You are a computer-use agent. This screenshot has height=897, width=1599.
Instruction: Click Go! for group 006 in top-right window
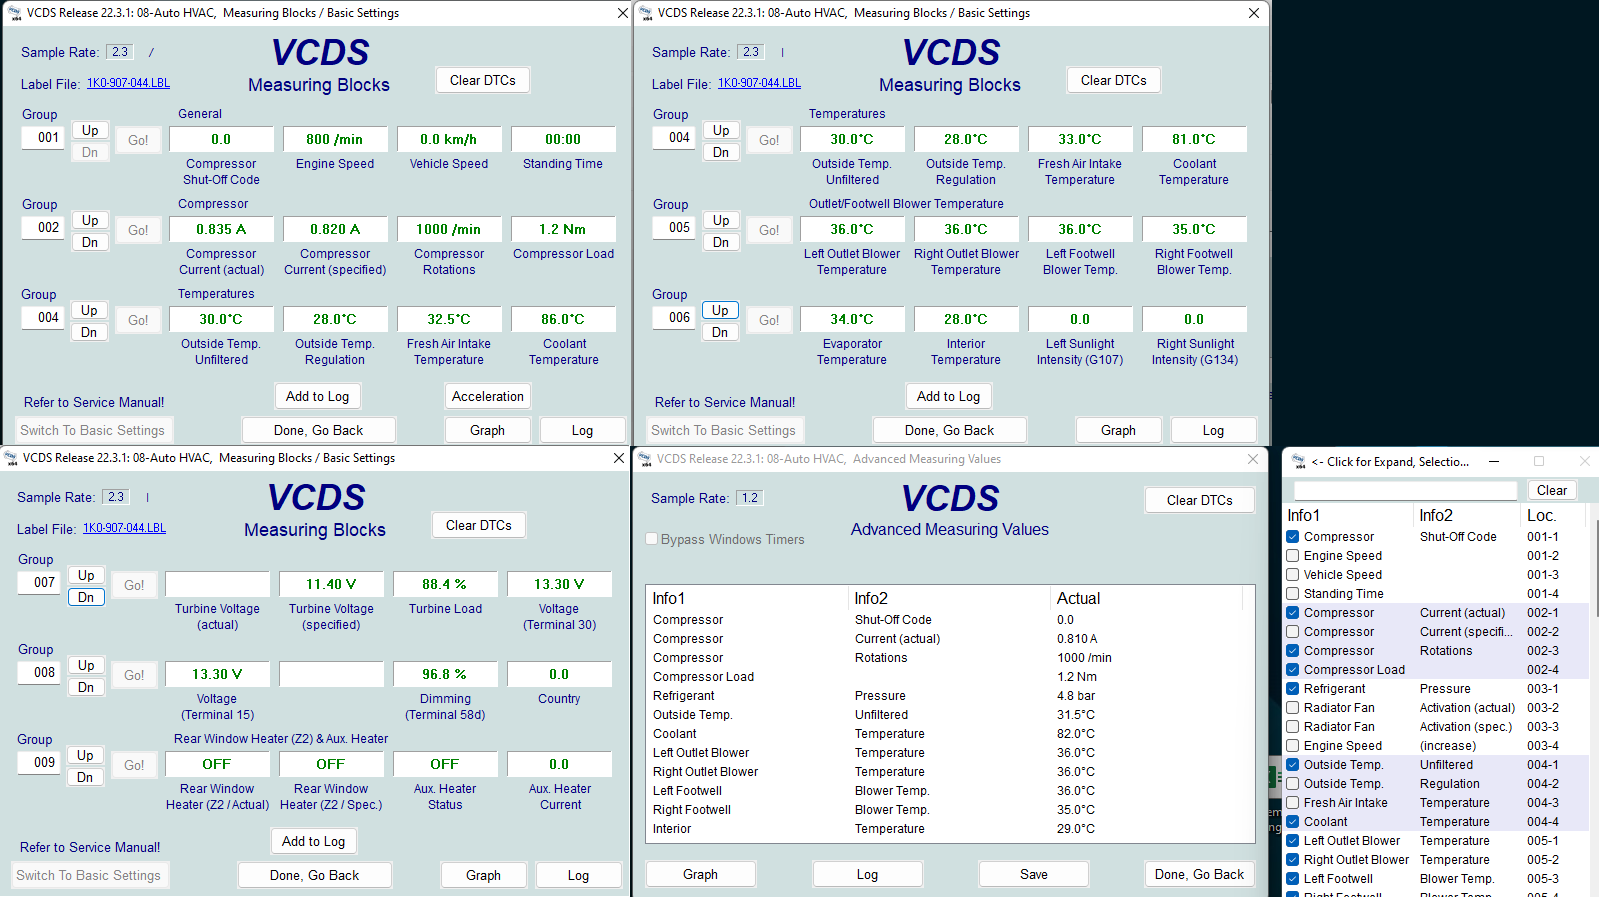point(769,320)
